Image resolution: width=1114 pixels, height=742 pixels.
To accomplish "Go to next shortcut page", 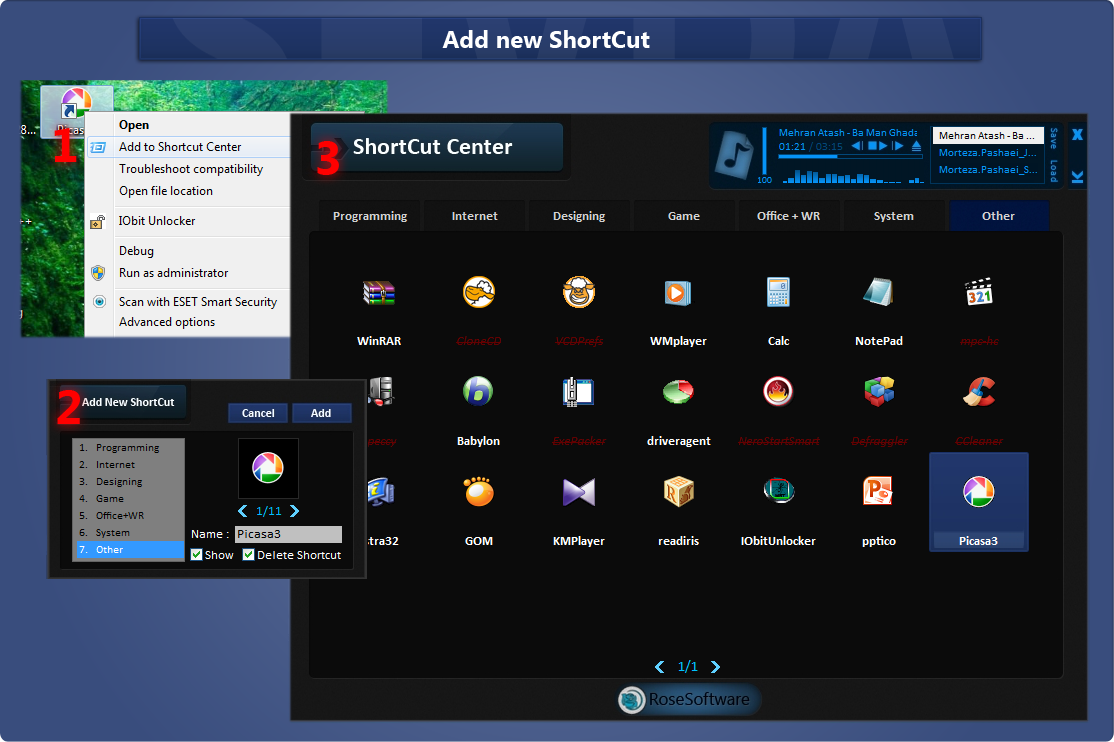I will [x=715, y=667].
